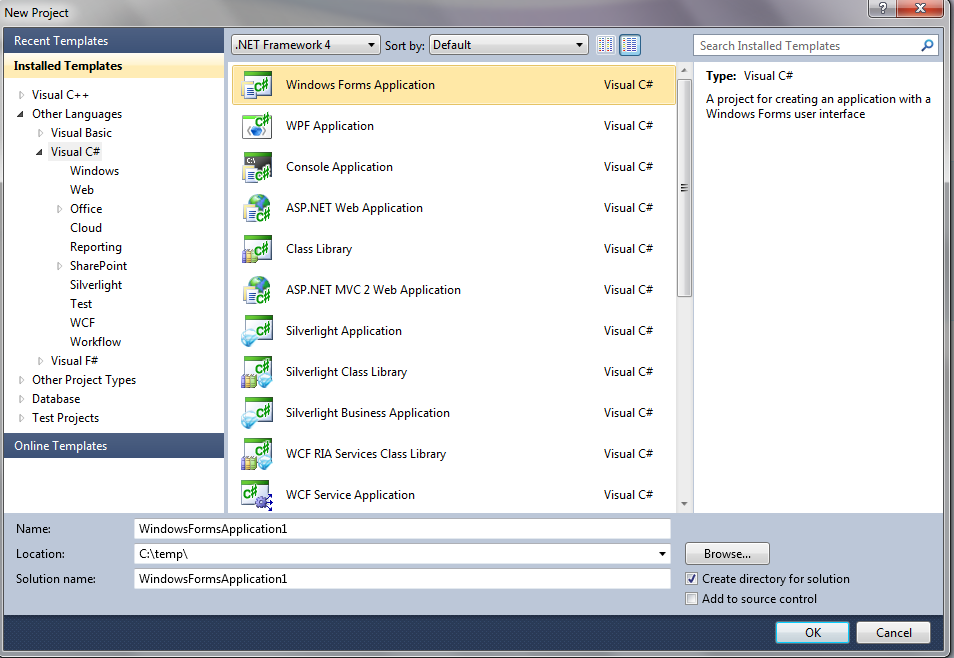Enable Add to source control checkbox
This screenshot has width=954, height=658.
pyautogui.click(x=692, y=599)
